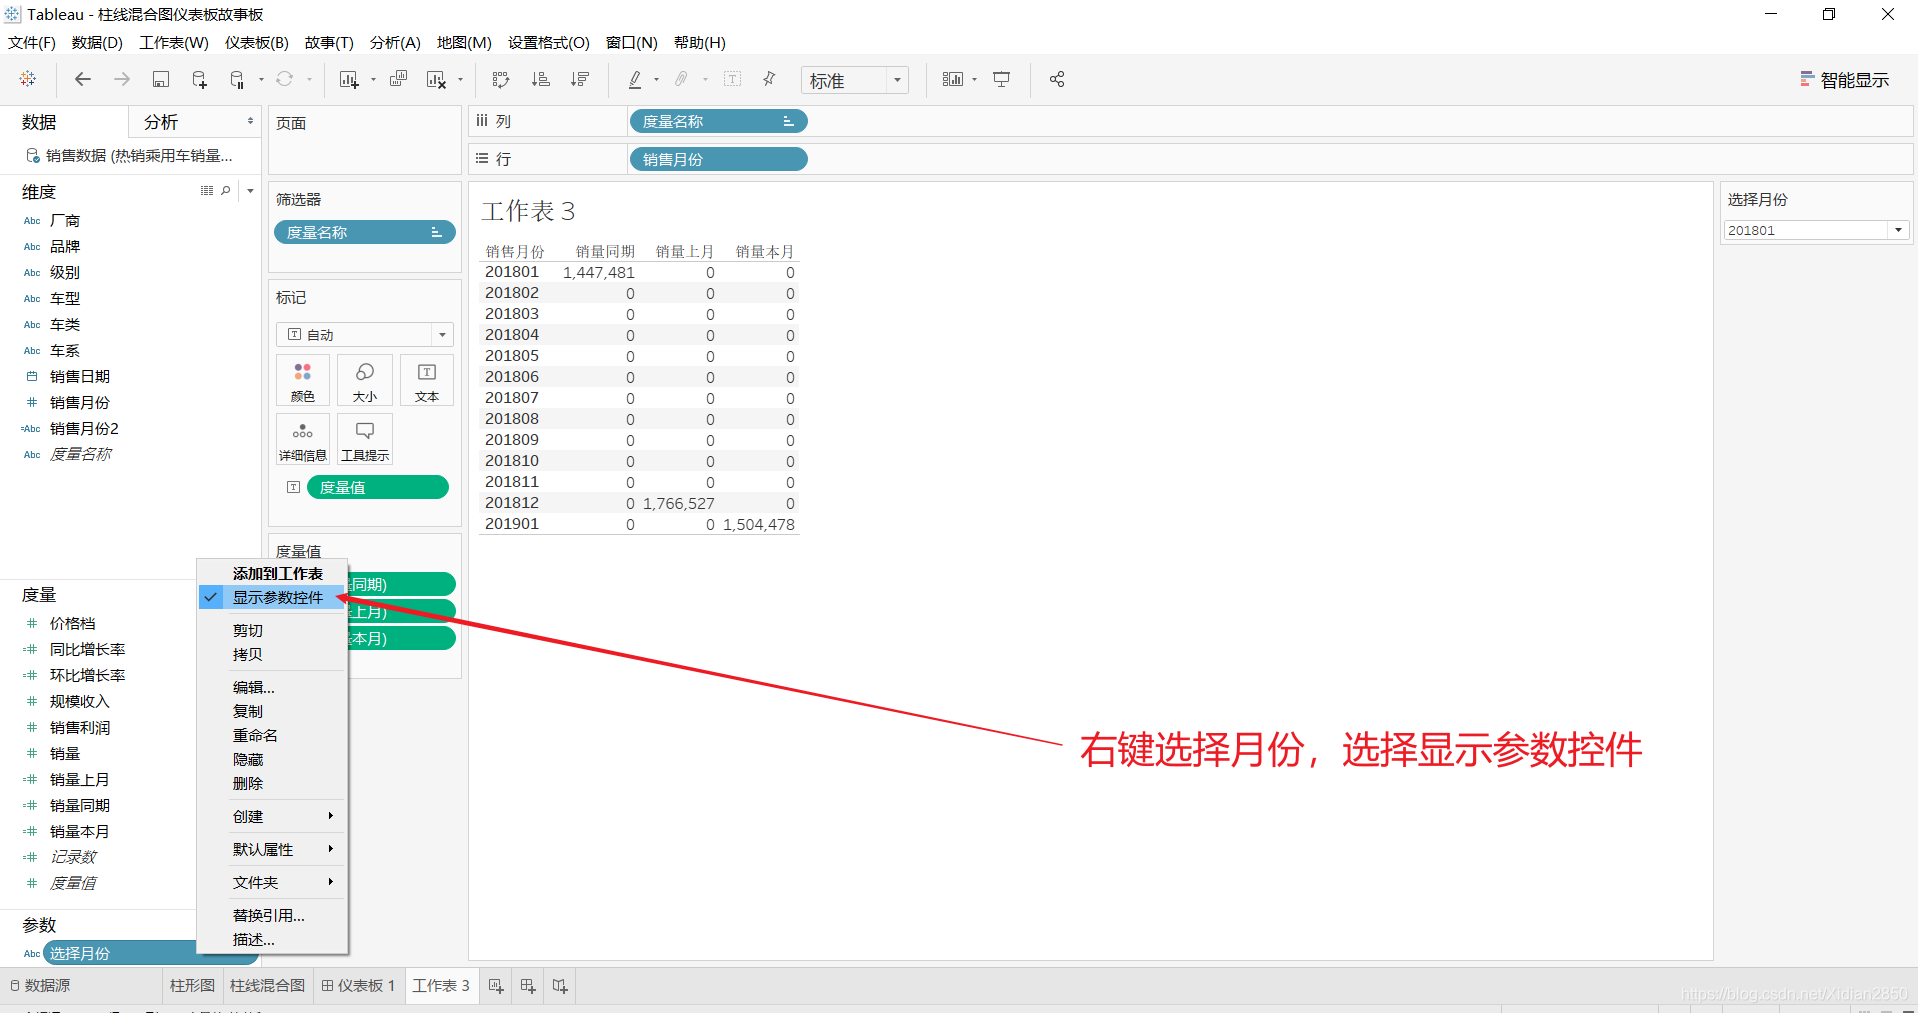This screenshot has width=1918, height=1013.
Task: Click the save icon in toolbar
Action: [x=161, y=79]
